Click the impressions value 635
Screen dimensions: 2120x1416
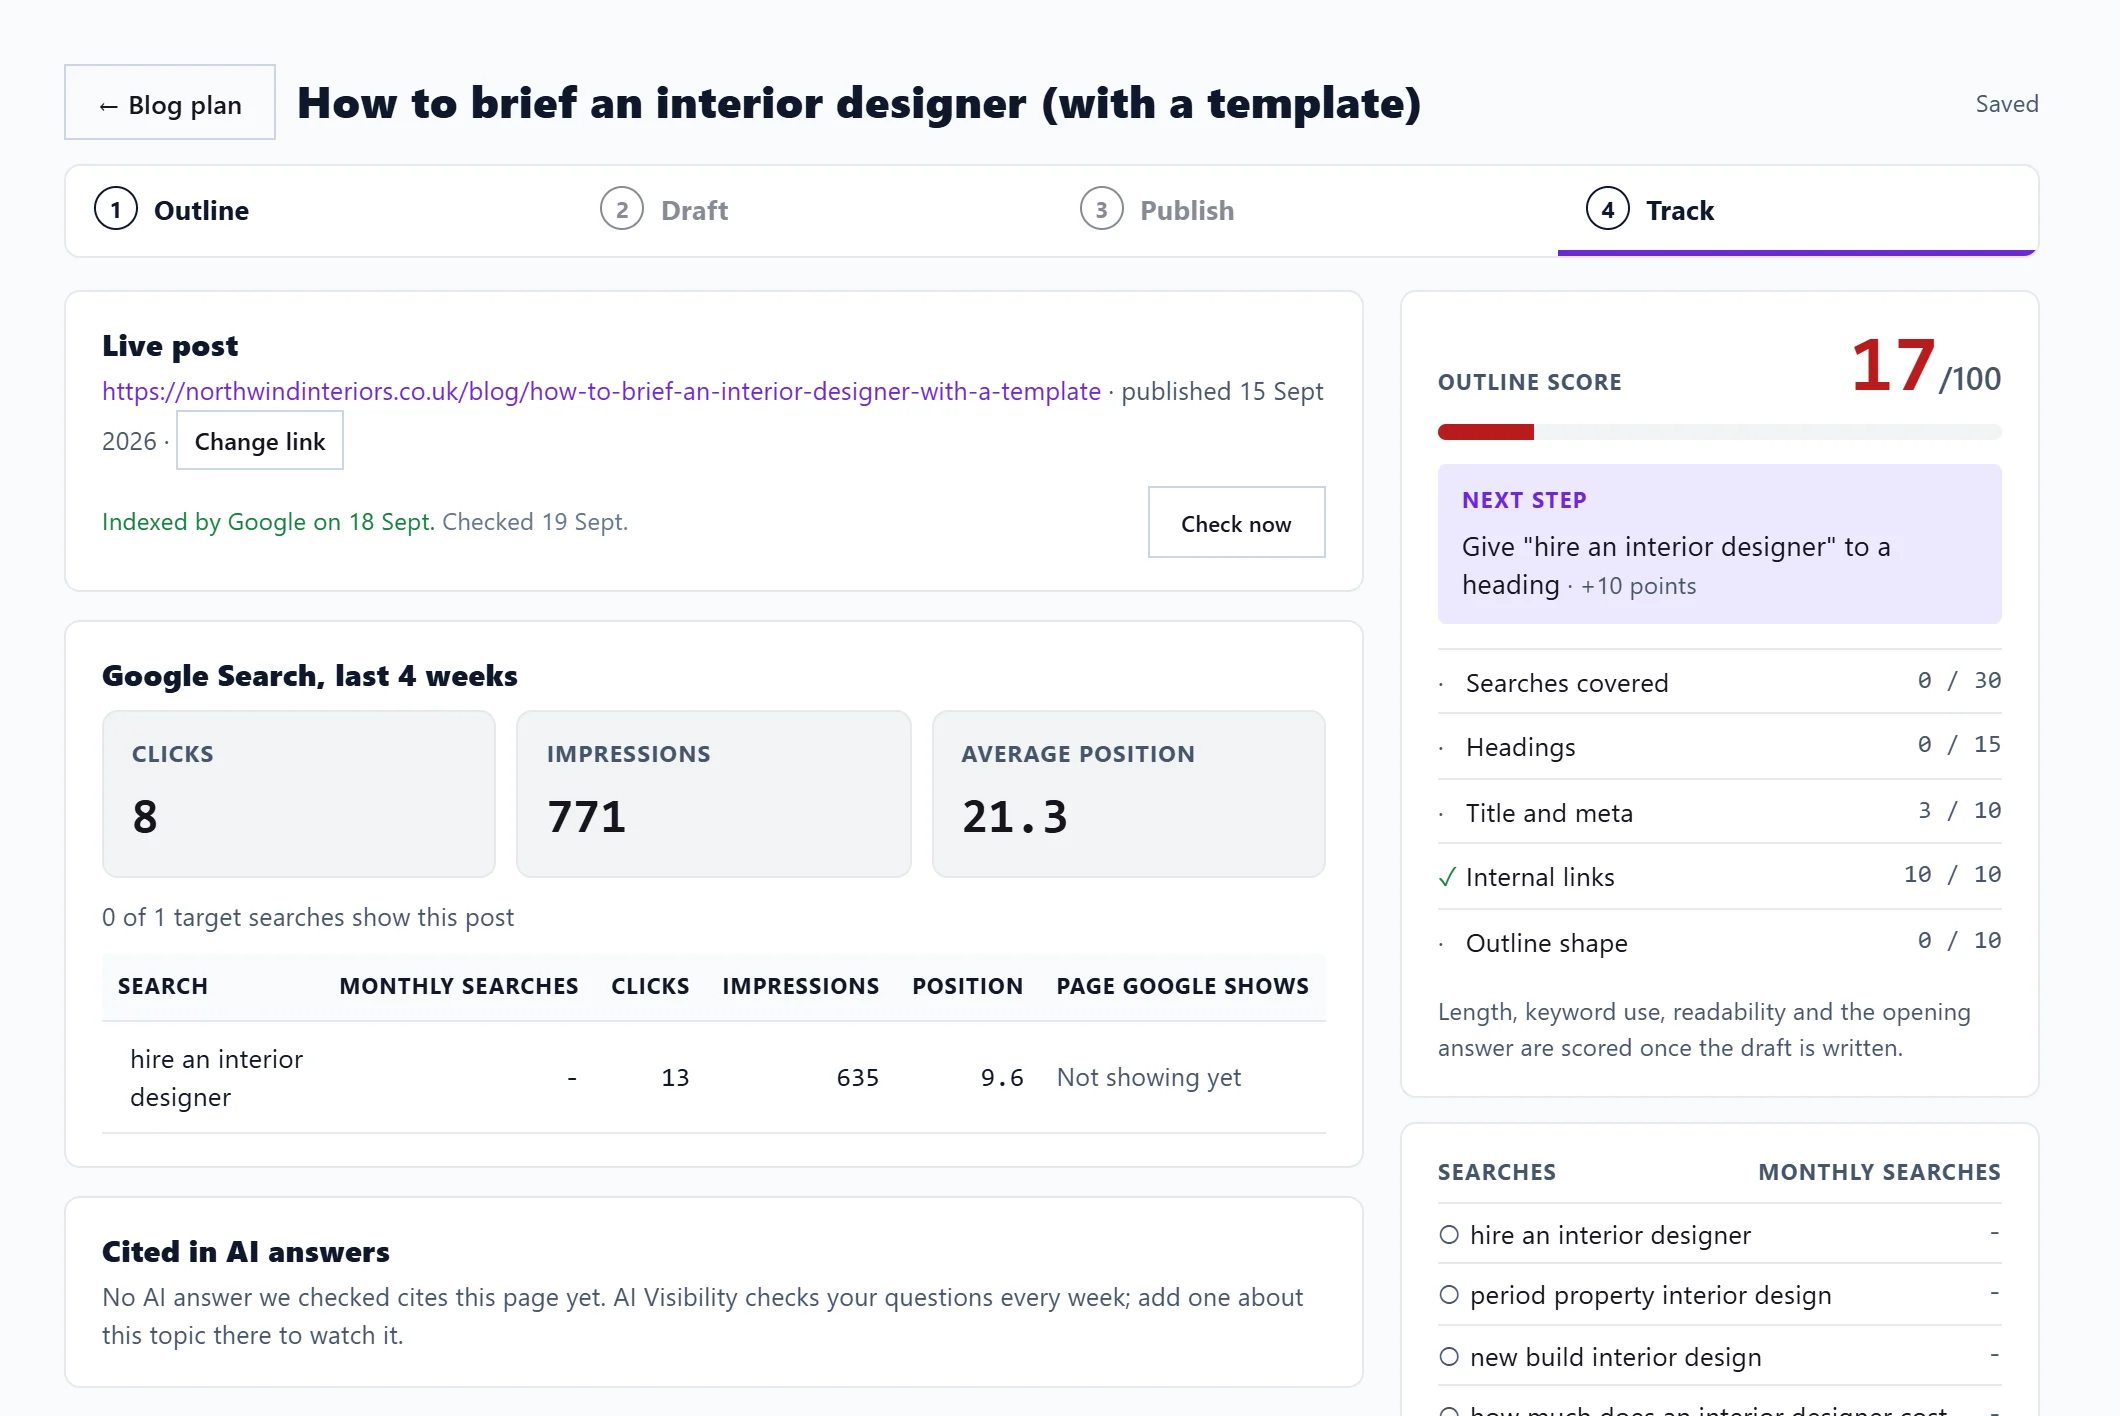(x=858, y=1078)
